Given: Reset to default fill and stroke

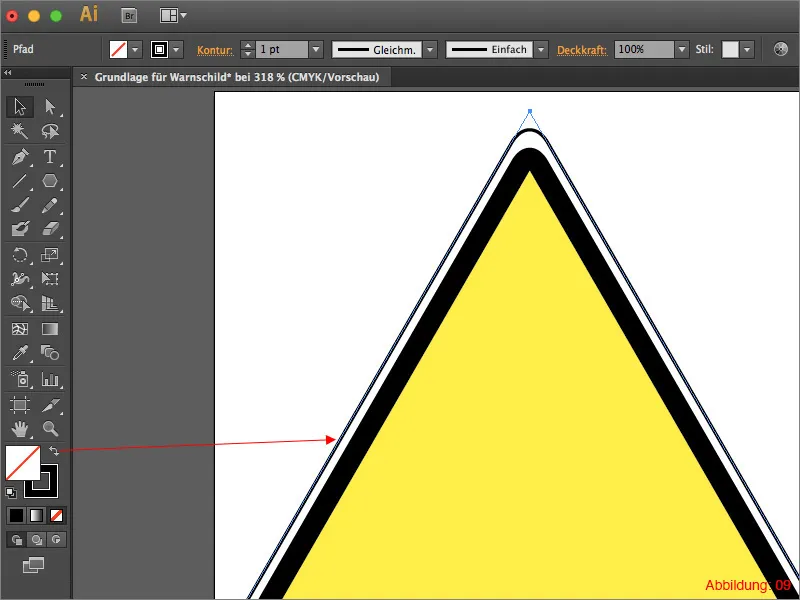Looking at the screenshot, I should pyautogui.click(x=11, y=493).
